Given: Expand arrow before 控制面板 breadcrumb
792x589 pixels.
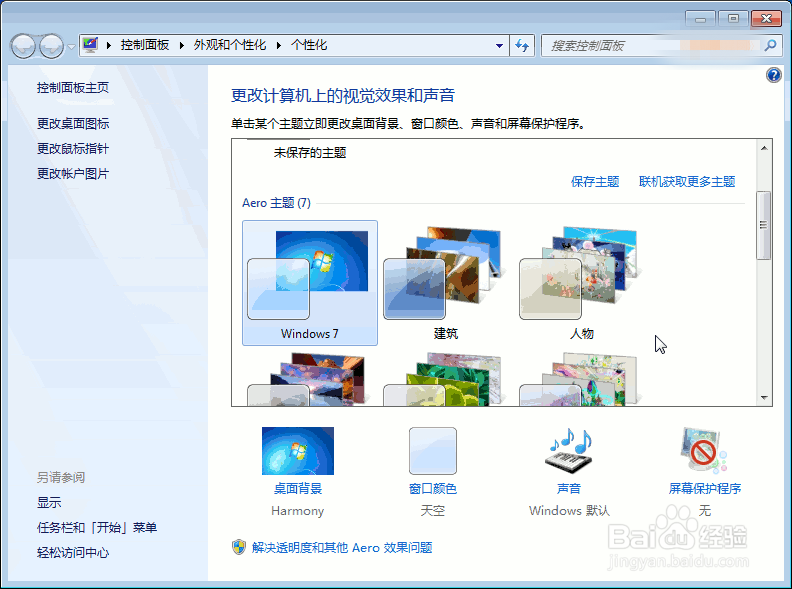Looking at the screenshot, I should tap(108, 45).
